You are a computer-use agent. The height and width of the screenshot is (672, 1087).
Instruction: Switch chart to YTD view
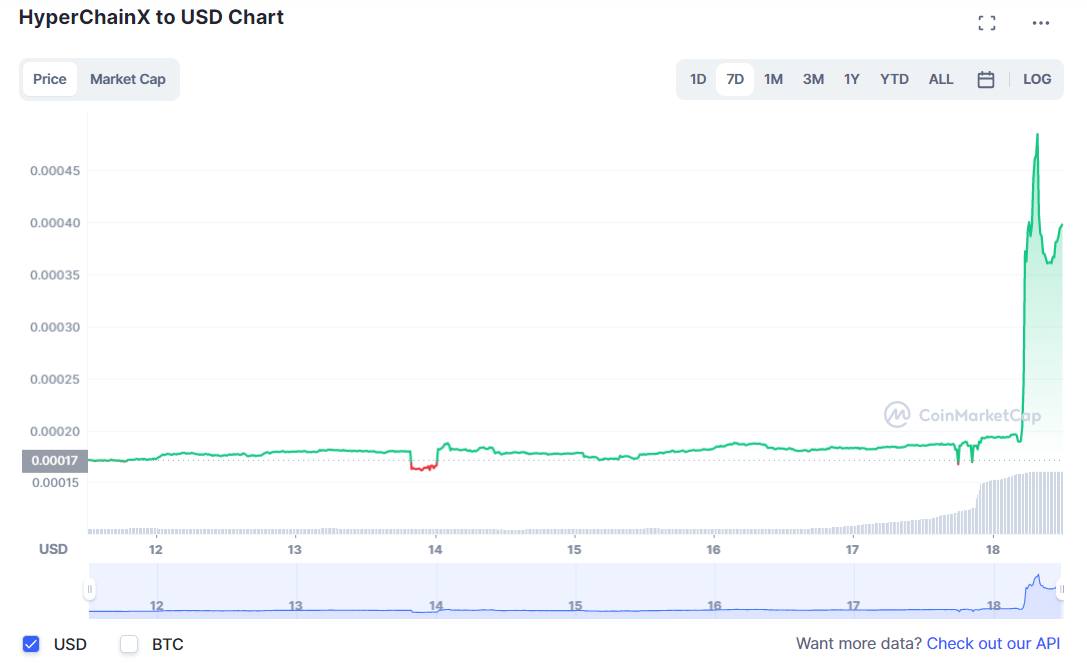(894, 78)
